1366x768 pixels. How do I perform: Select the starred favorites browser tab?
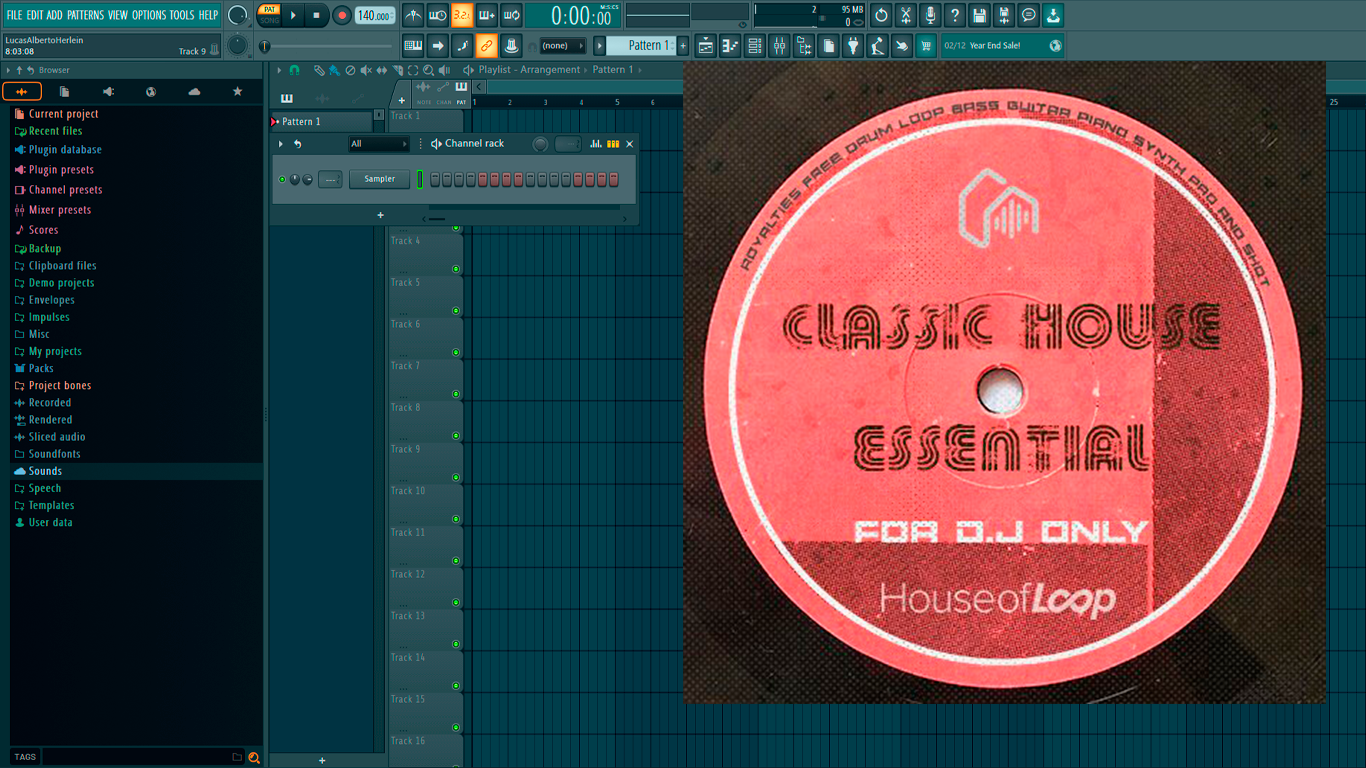(x=237, y=91)
